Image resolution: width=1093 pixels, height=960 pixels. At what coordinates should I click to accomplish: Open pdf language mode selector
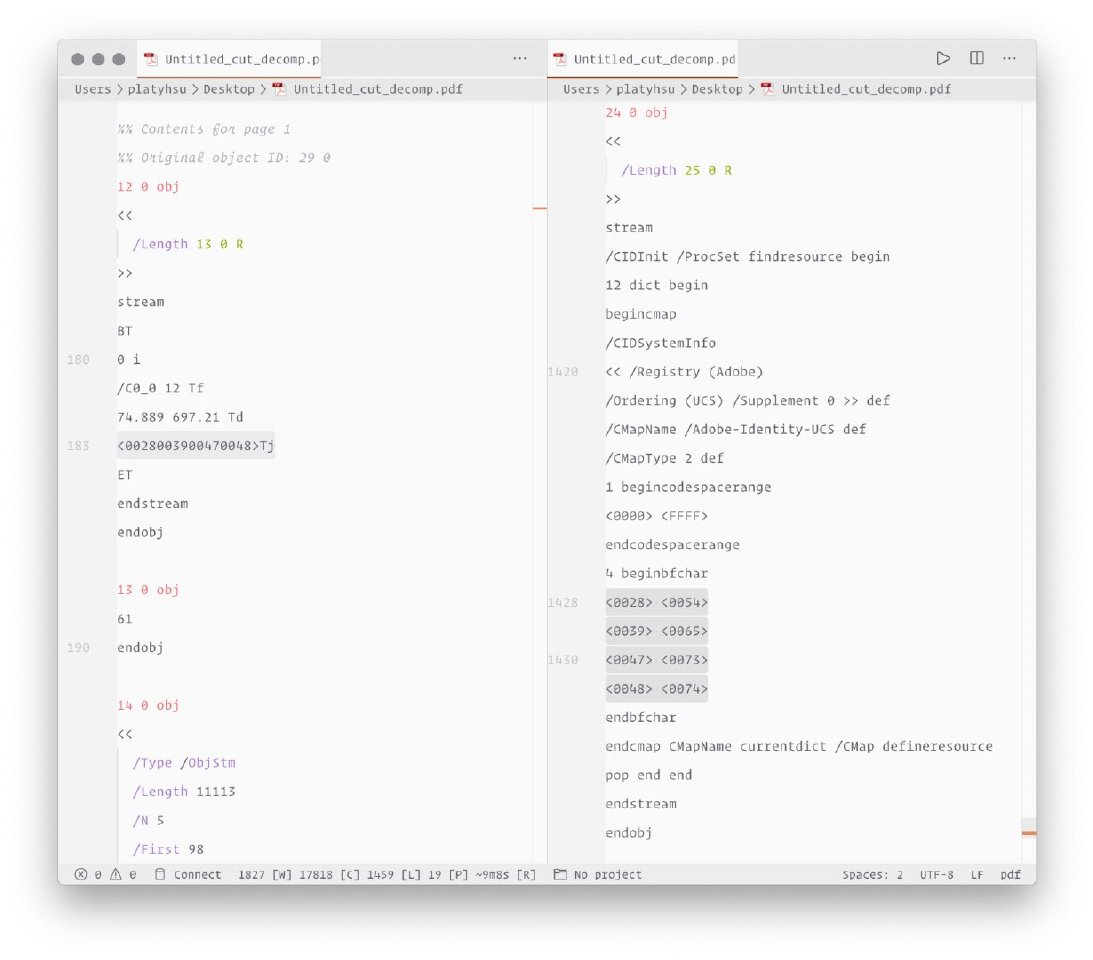click(1010, 875)
